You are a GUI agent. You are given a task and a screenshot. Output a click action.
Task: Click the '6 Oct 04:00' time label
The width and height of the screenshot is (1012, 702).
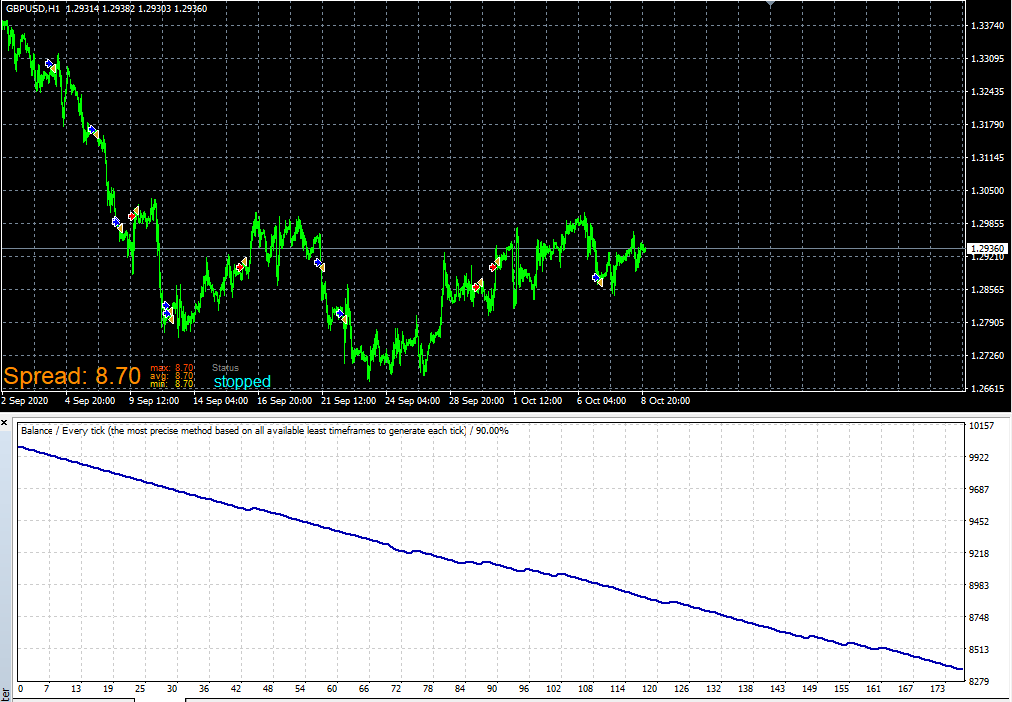pos(601,401)
